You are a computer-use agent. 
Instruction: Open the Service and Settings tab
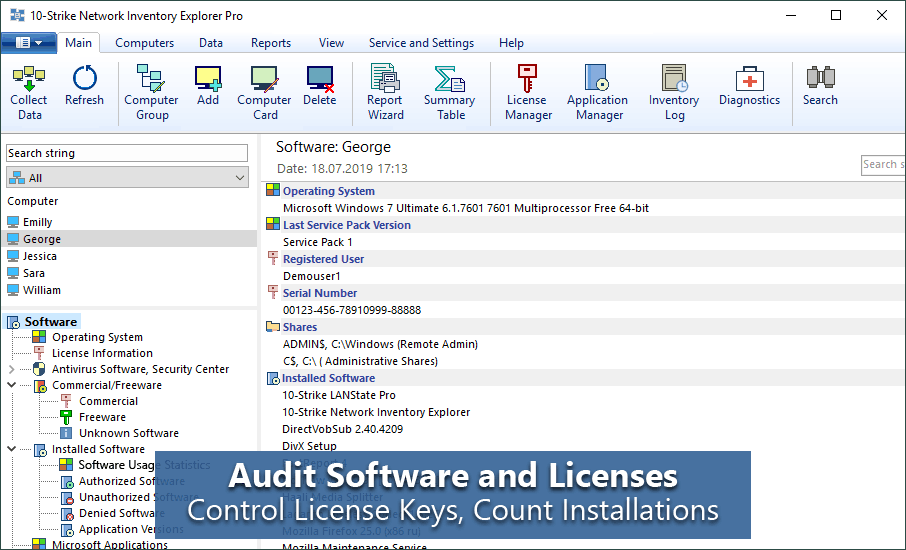coord(421,43)
